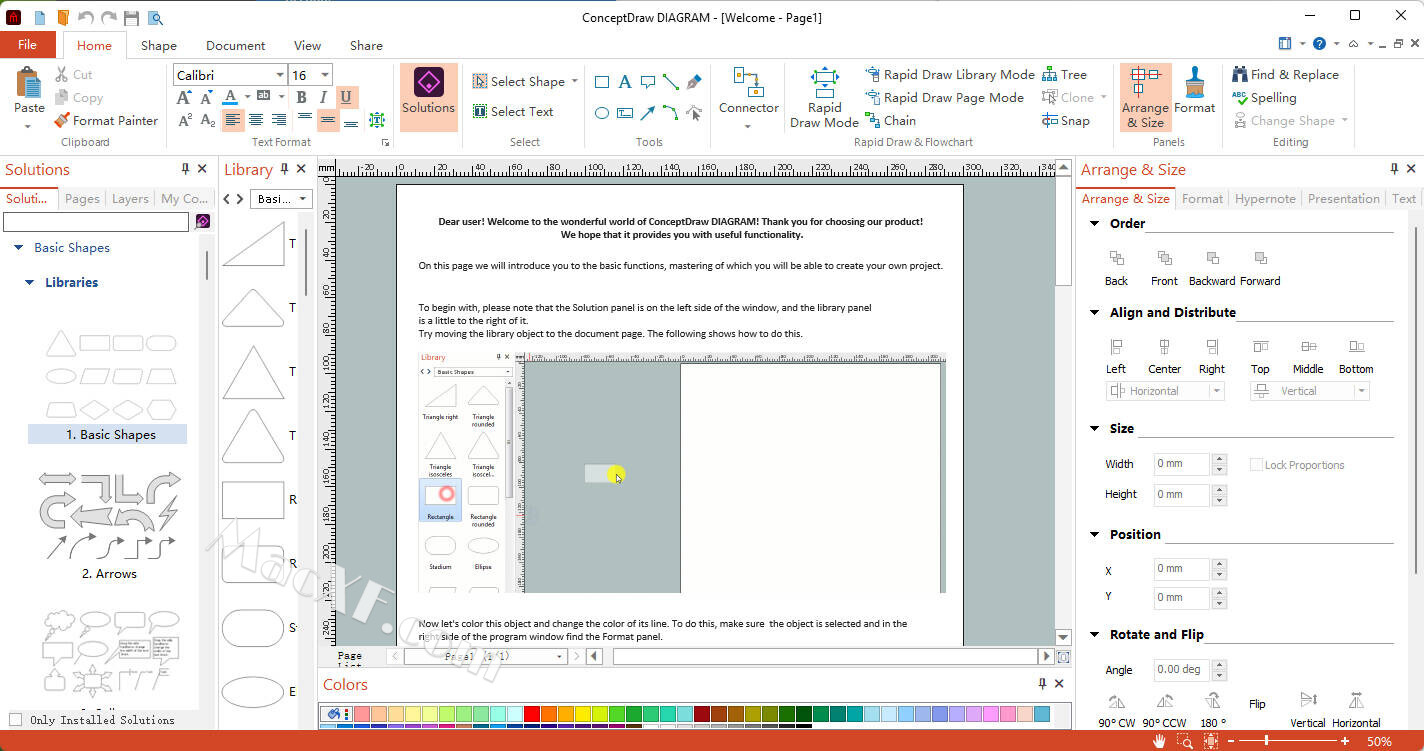Click the Solutions icon in the ribbon
This screenshot has width=1424, height=751.
[428, 92]
